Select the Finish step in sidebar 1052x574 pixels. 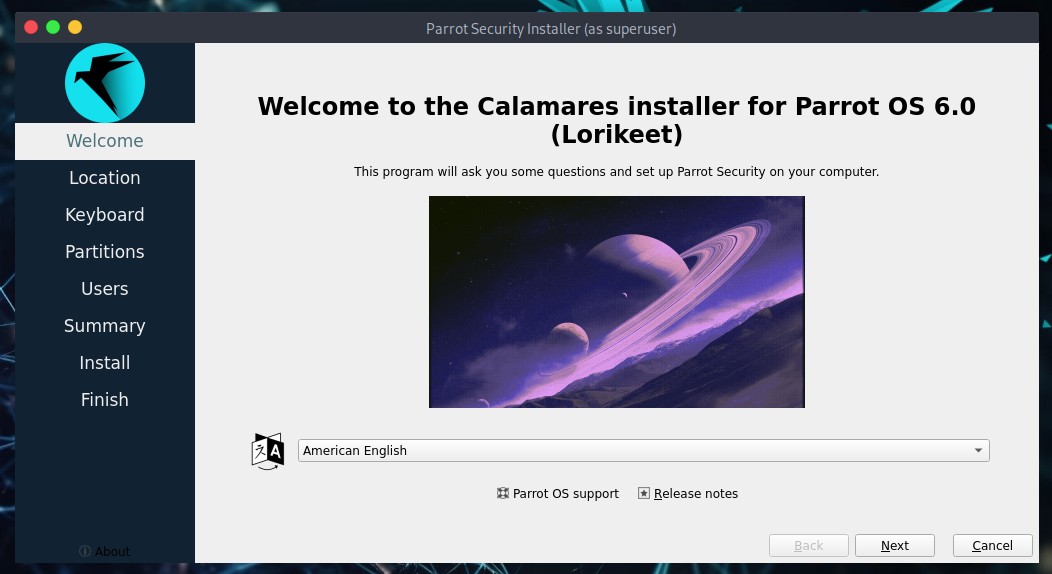click(105, 400)
